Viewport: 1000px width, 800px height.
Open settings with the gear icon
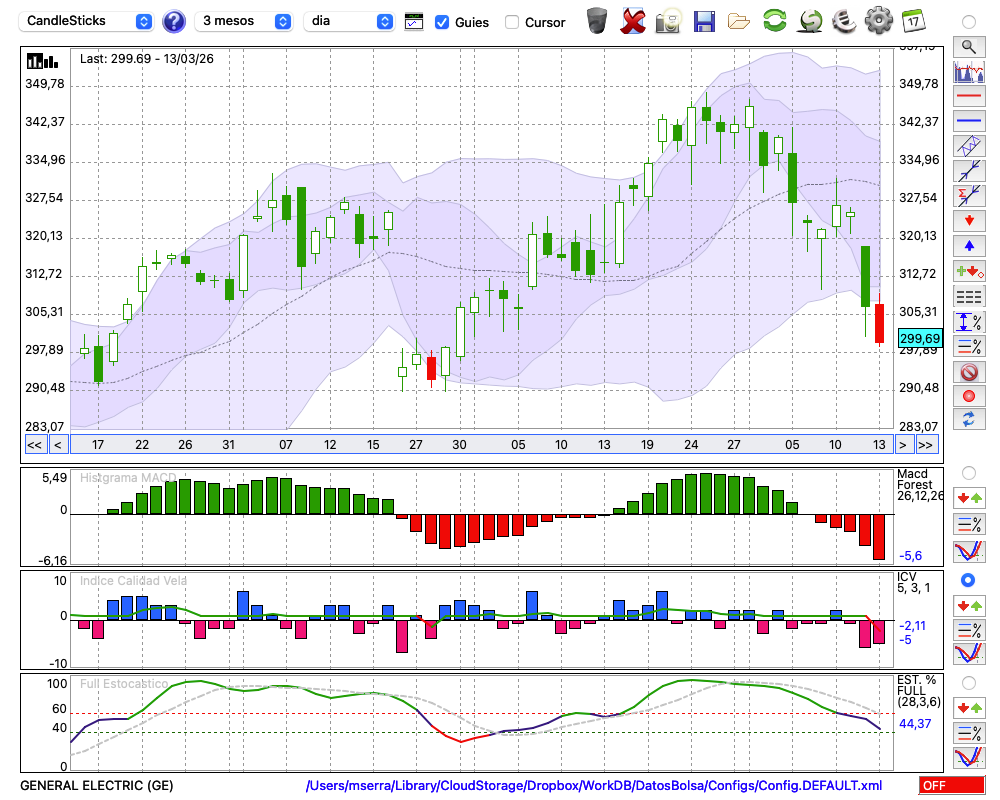tap(879, 21)
